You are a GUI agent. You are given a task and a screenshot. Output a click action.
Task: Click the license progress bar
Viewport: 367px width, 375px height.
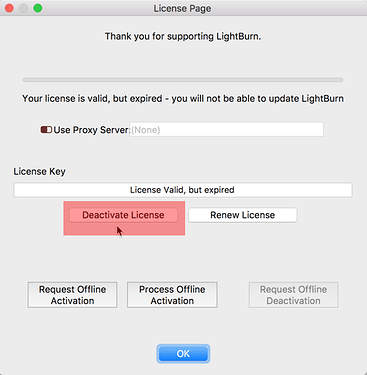coord(183,80)
